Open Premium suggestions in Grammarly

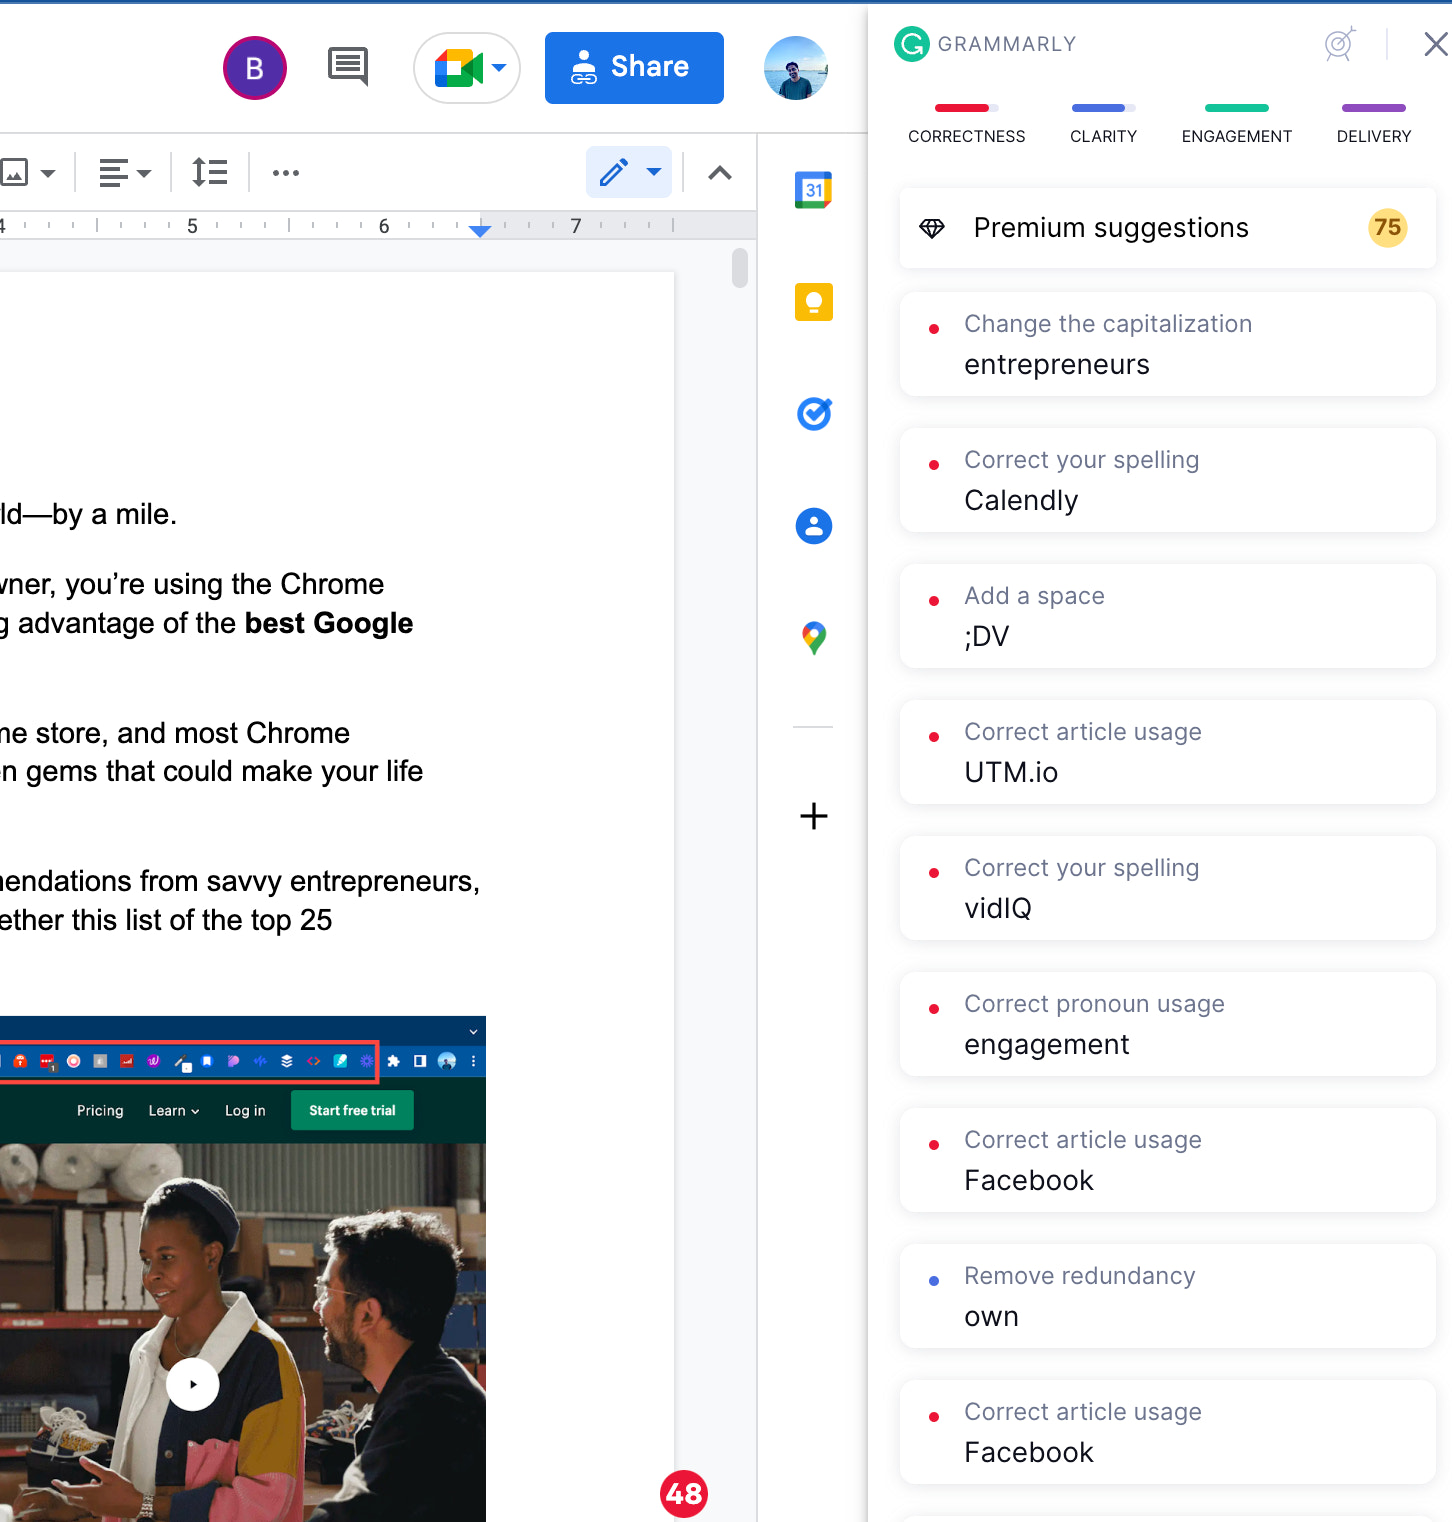pyautogui.click(x=1166, y=227)
